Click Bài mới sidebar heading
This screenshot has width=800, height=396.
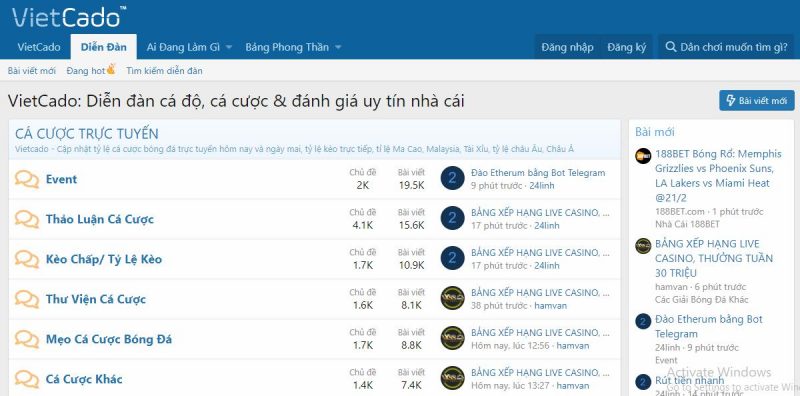[655, 132]
